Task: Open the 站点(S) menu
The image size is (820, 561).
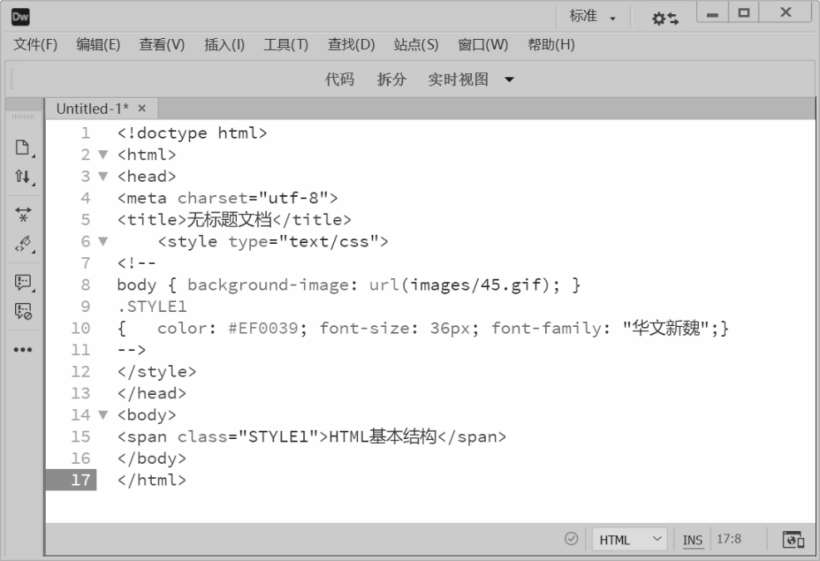Action: click(415, 45)
